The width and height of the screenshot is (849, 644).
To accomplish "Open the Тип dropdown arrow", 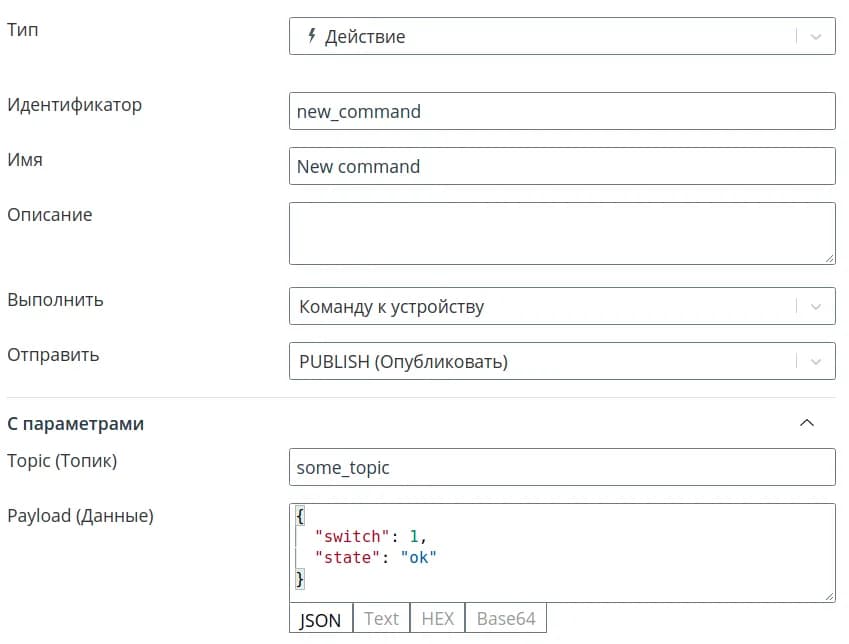I will [816, 36].
